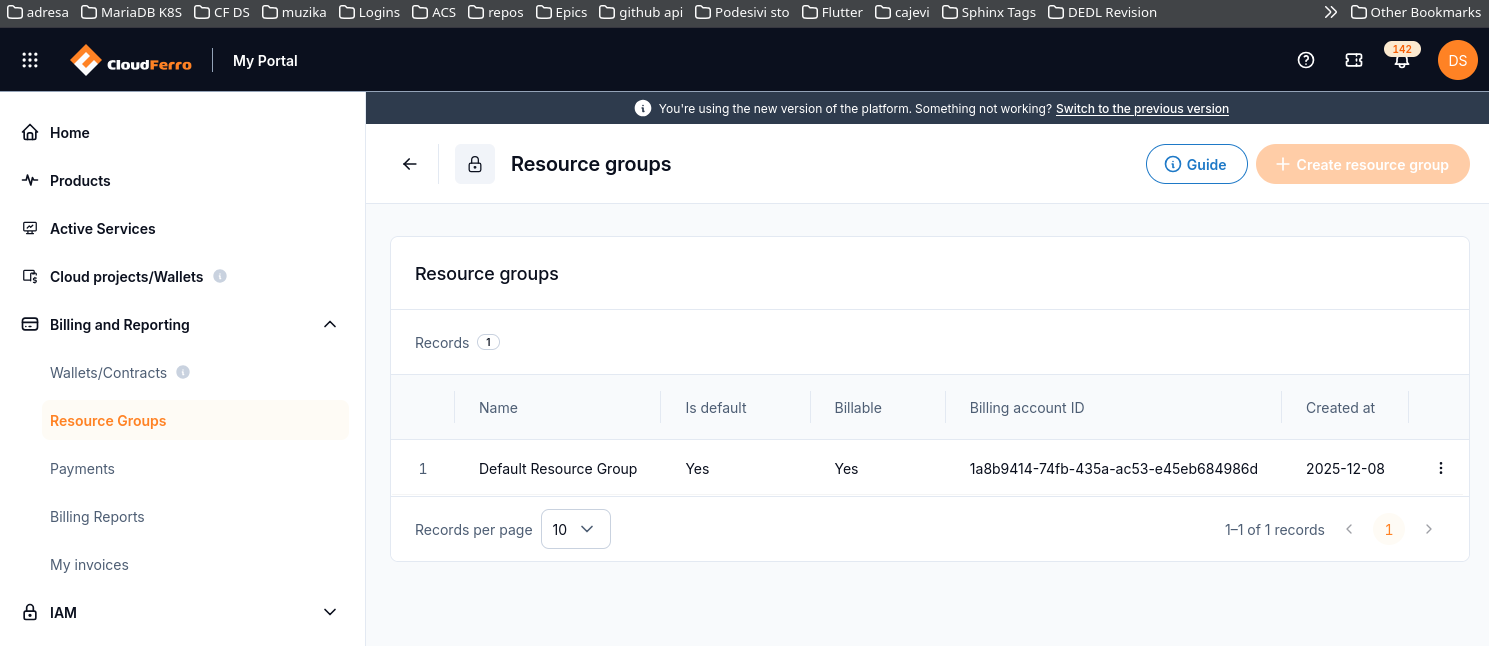Screen dimensions: 1489x646
Task: Click the Billing and Reporting card icon
Action: (30, 324)
